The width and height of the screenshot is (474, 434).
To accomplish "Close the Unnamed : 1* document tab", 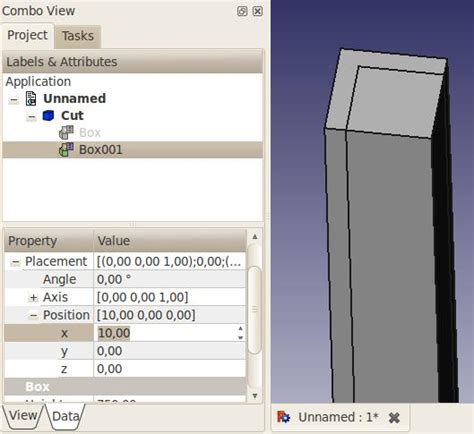I will tap(394, 417).
